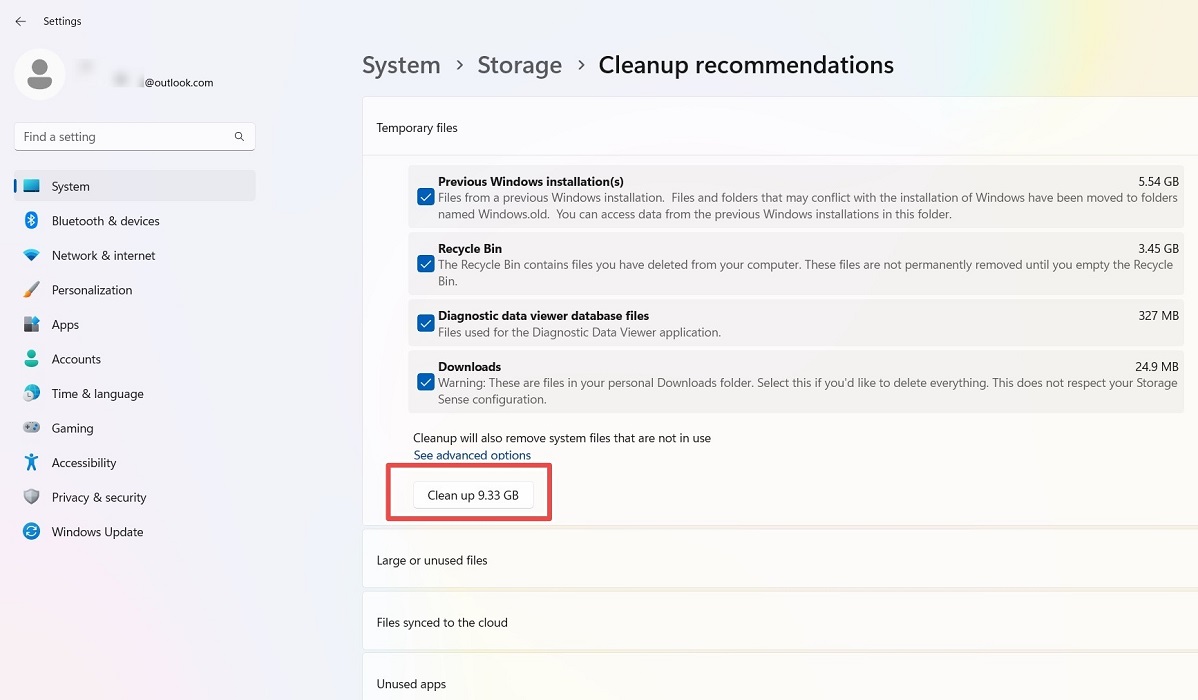
Task: Uncheck the Recycle Bin cleanup option
Action: (x=425, y=264)
